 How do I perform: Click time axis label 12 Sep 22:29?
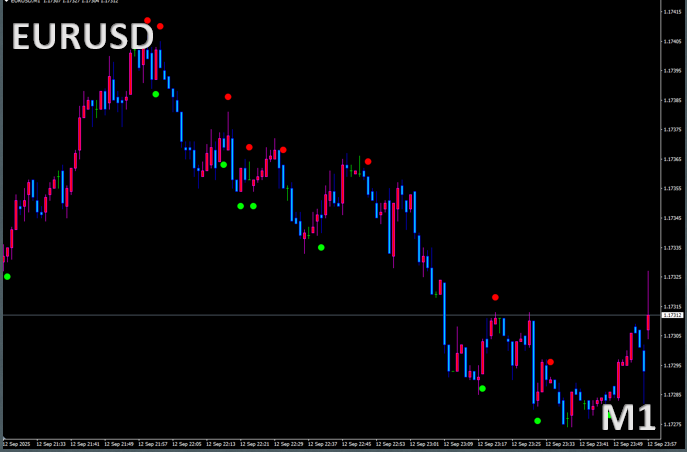[289, 444]
